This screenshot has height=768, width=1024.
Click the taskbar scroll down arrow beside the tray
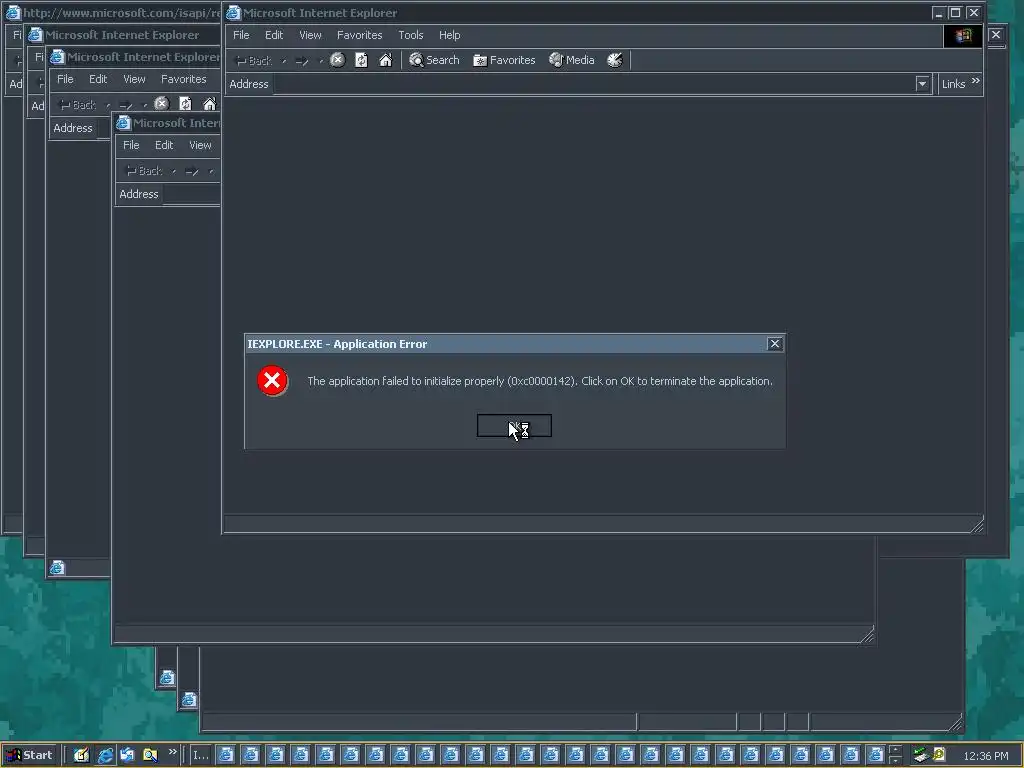pyautogui.click(x=895, y=760)
